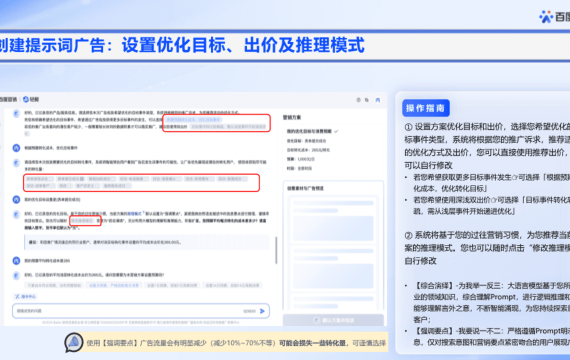Image resolution: width=570 pixels, height=360 pixels.
Task: Tick the 表单按钮点击 checkbox chip
Action: 40,179
